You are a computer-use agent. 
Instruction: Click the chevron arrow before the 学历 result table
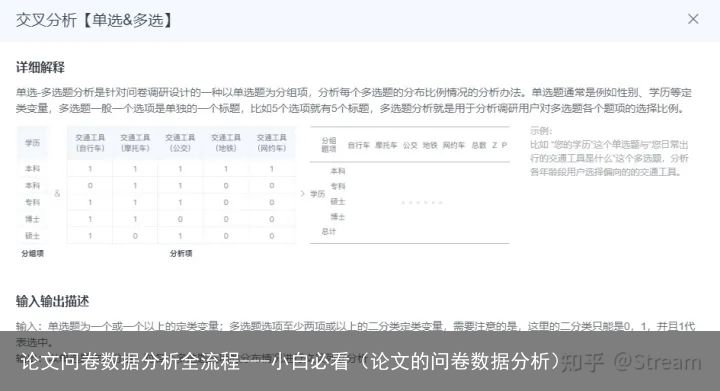click(x=302, y=194)
